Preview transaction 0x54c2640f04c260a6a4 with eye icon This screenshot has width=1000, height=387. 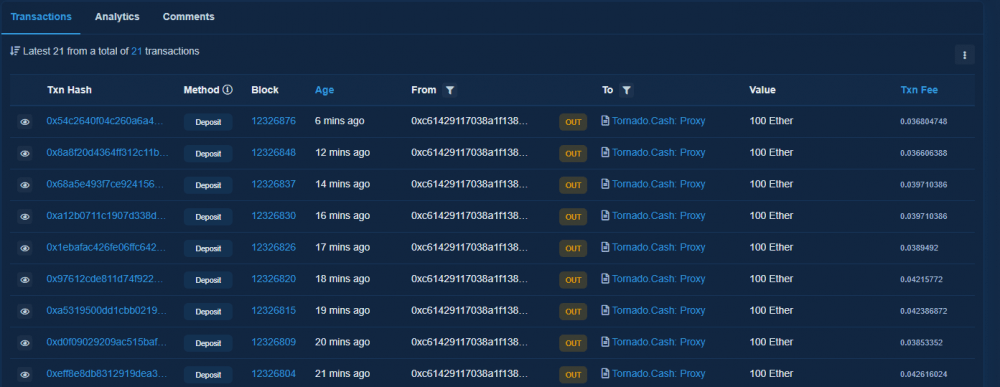coord(25,122)
